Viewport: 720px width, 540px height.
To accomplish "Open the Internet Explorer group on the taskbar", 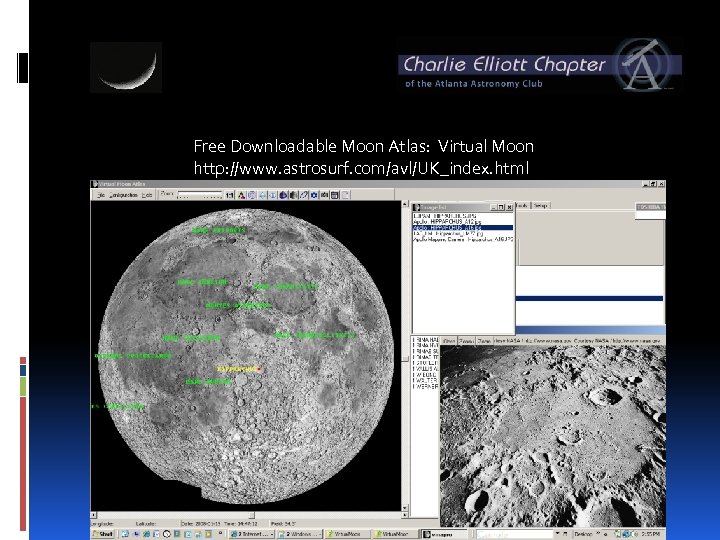I will (x=252, y=534).
